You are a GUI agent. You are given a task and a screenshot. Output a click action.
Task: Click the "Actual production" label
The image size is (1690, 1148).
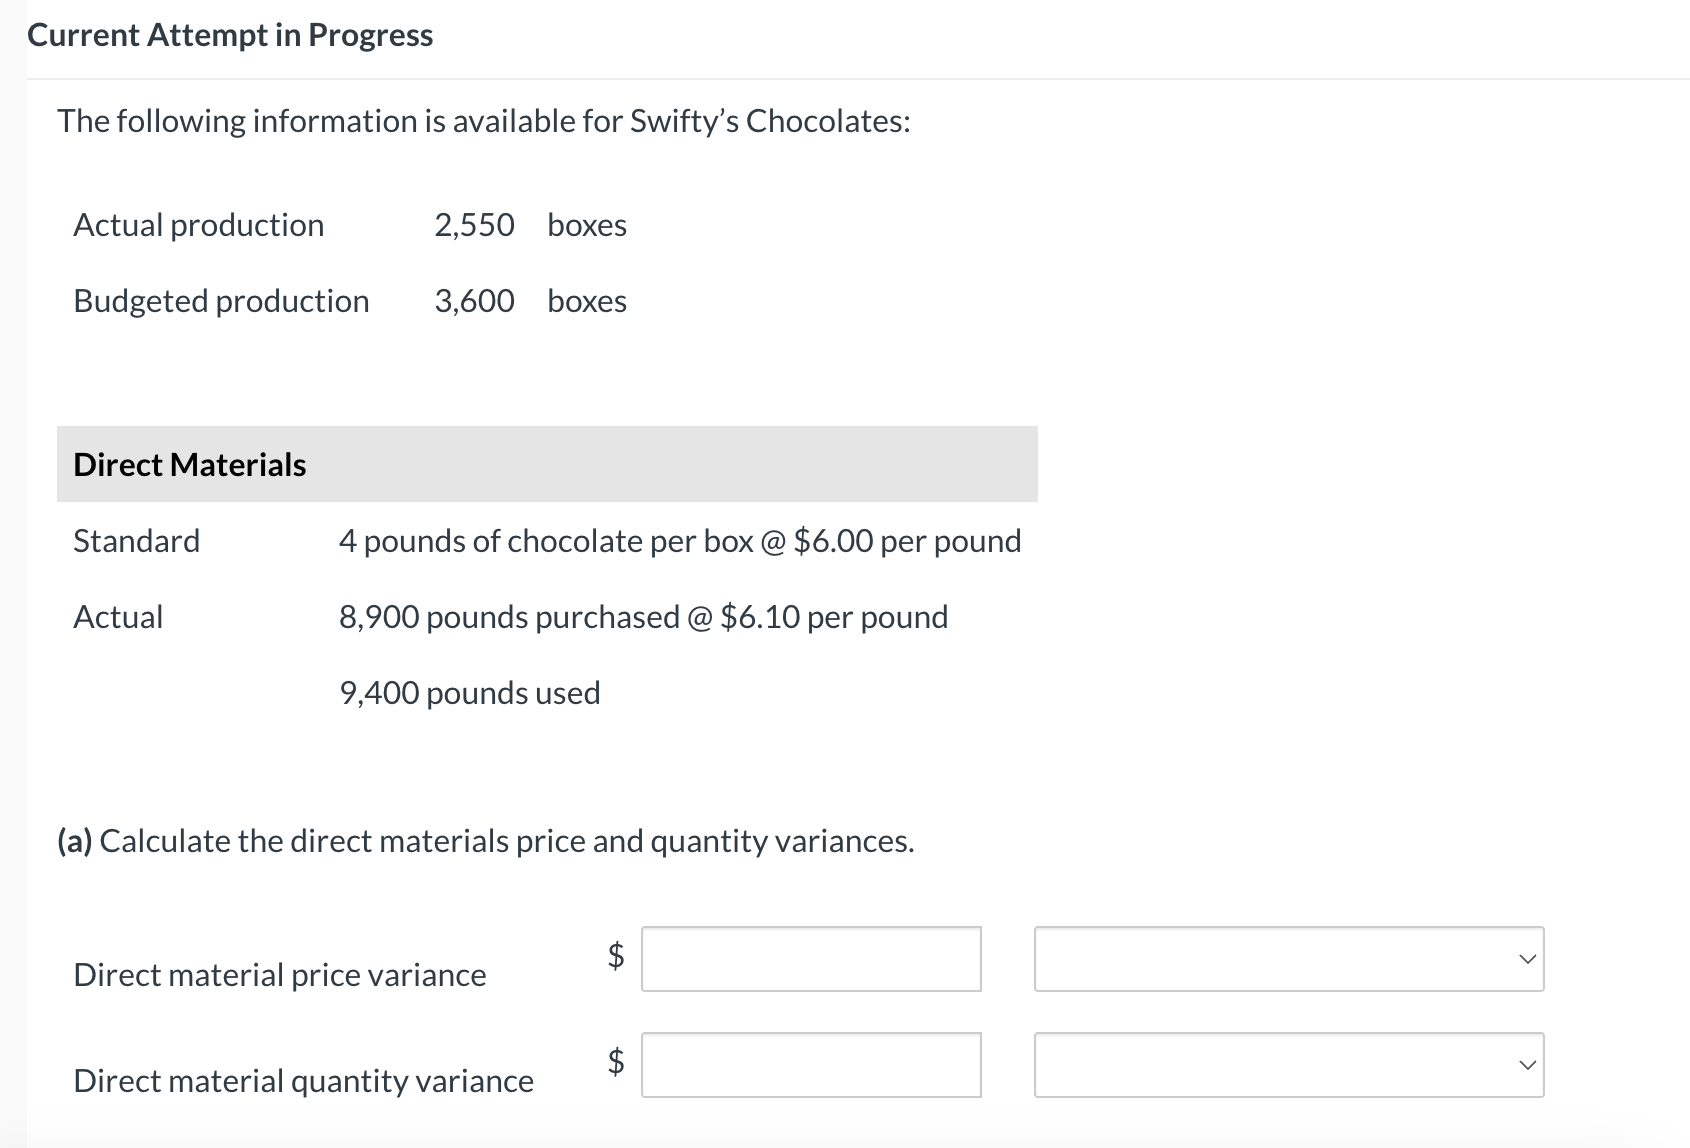click(x=199, y=225)
